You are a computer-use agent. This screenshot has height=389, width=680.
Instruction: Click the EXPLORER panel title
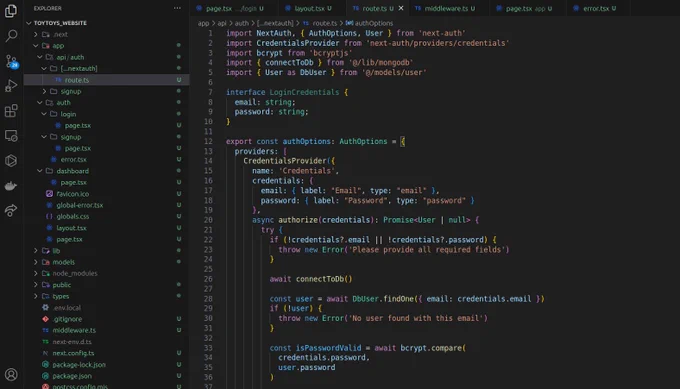47,8
